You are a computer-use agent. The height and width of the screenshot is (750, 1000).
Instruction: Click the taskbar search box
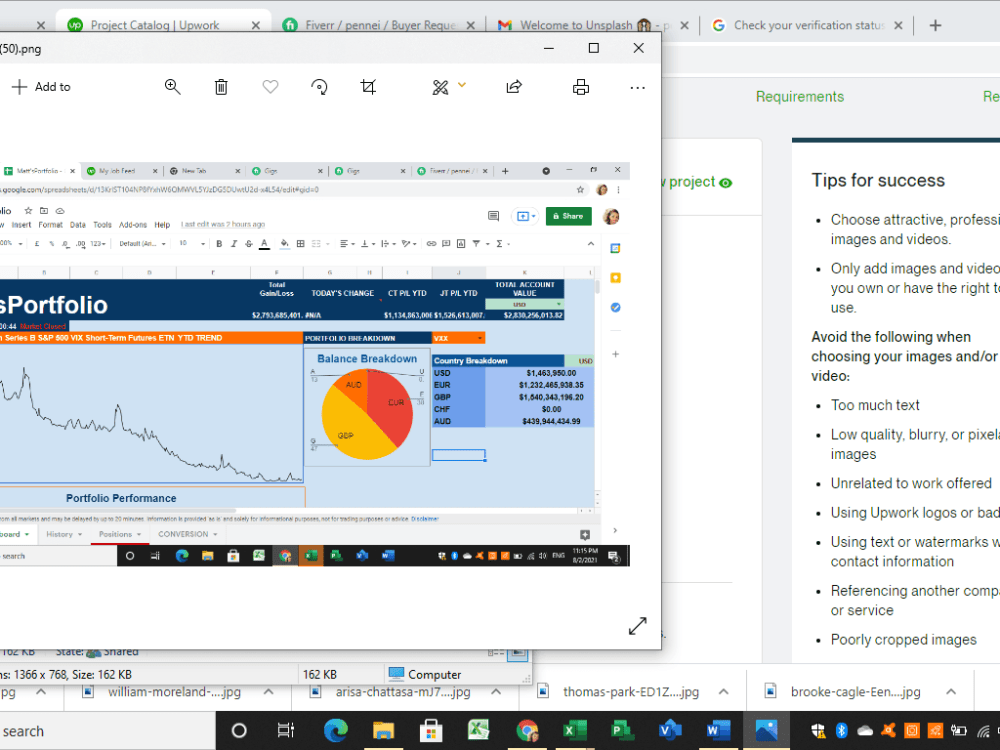click(107, 731)
